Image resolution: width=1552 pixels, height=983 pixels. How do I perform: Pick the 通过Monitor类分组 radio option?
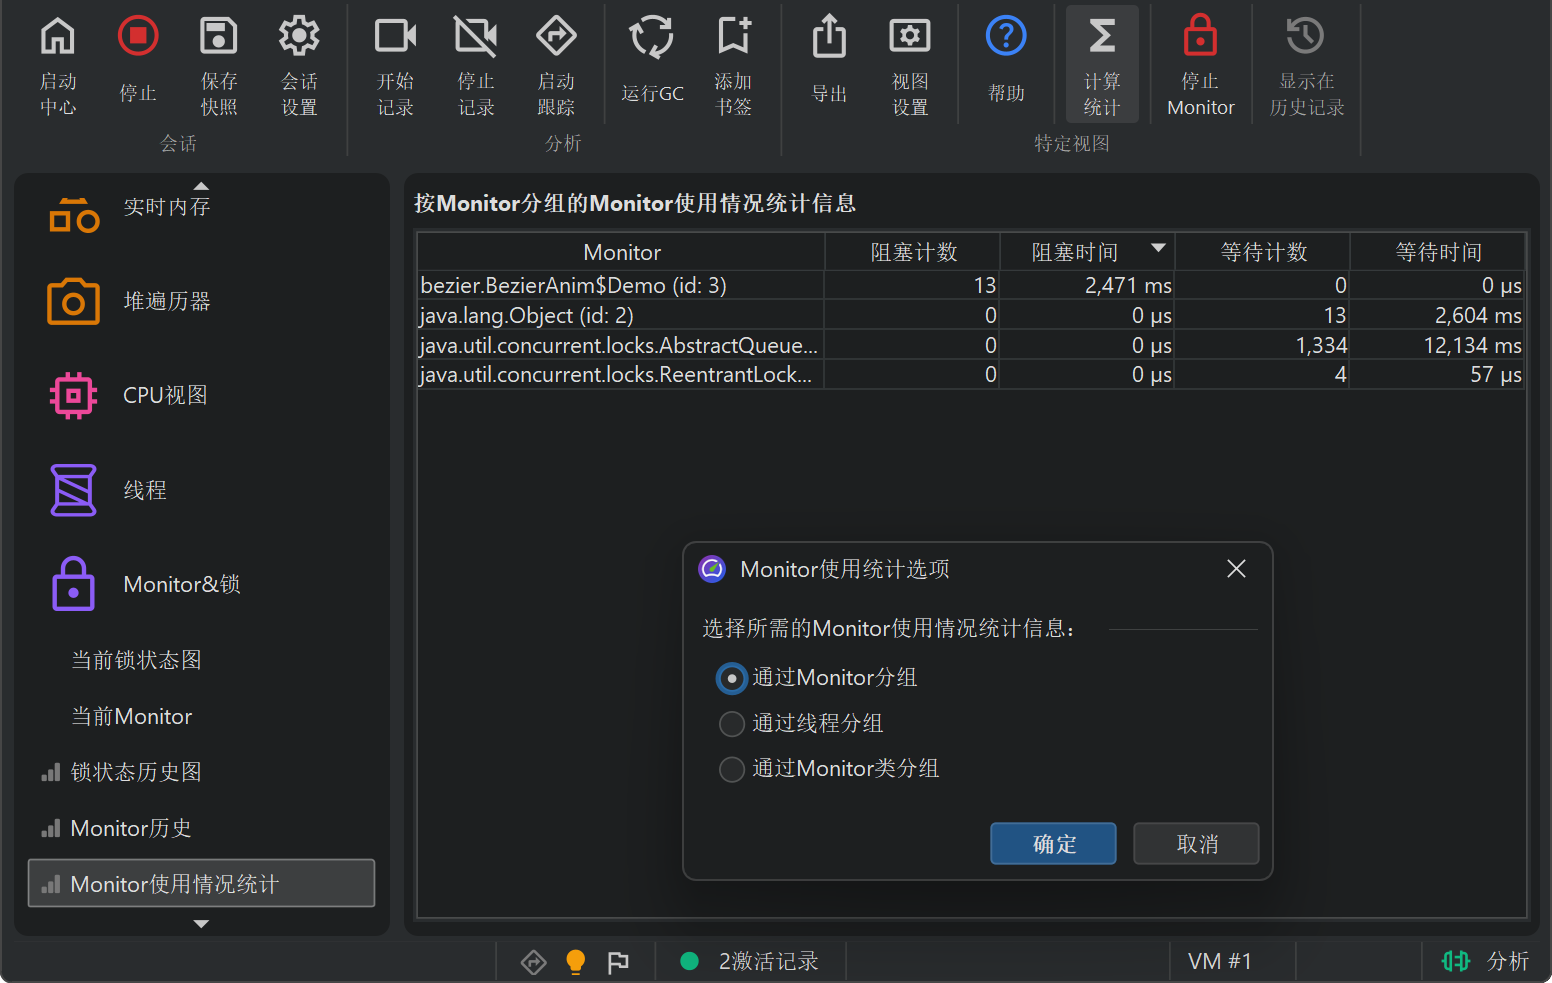click(732, 769)
